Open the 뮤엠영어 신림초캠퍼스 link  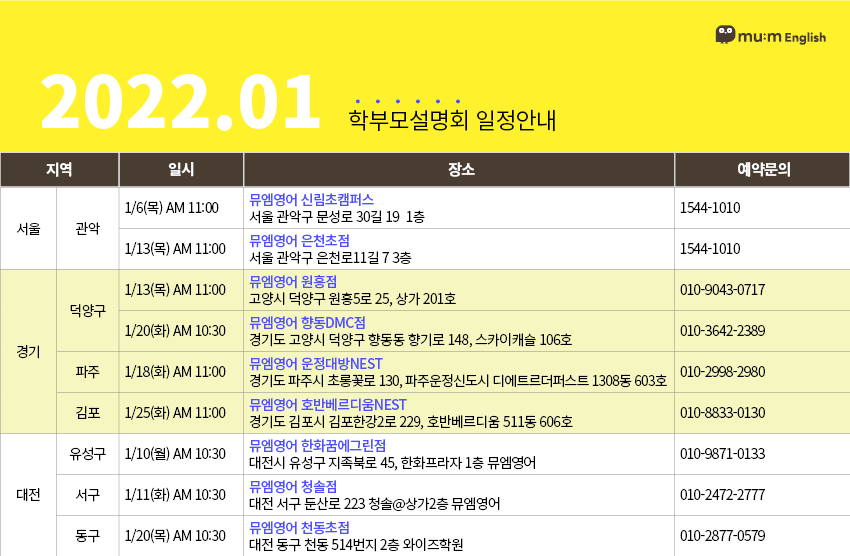coord(311,199)
